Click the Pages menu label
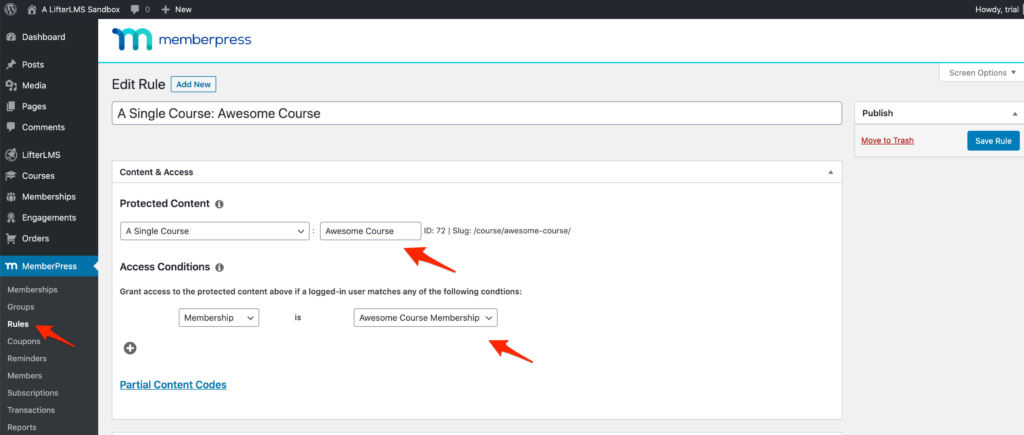The height and width of the screenshot is (435, 1024). 34,106
